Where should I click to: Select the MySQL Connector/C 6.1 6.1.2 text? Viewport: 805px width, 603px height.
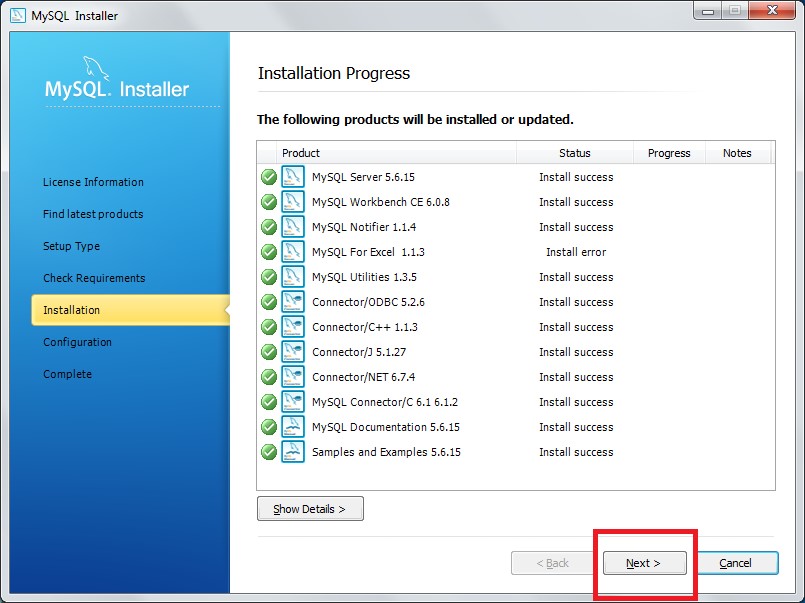pos(385,402)
